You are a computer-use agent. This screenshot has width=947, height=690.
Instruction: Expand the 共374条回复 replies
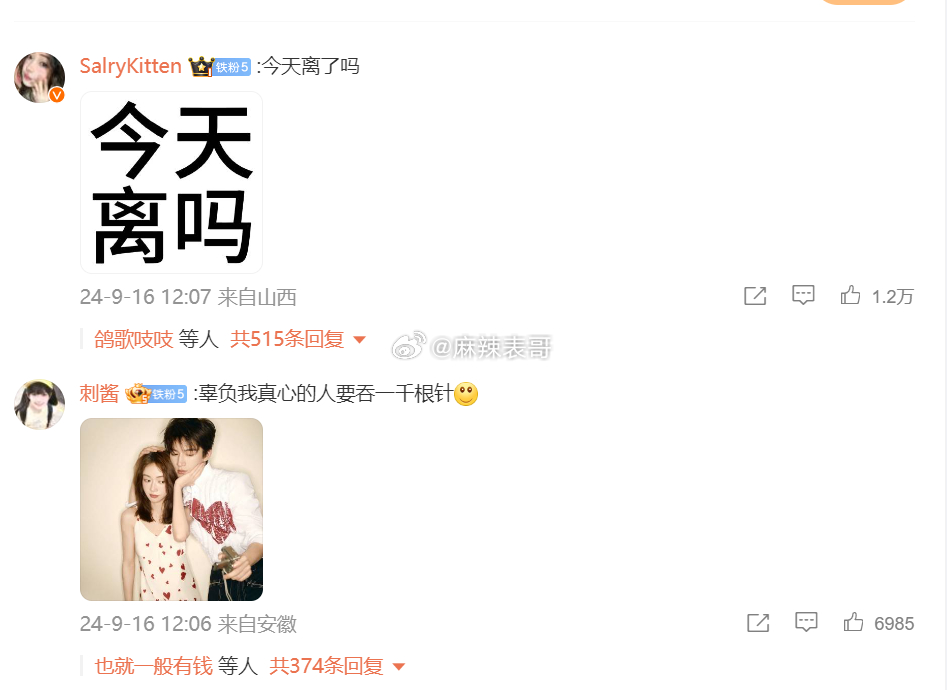[x=327, y=666]
